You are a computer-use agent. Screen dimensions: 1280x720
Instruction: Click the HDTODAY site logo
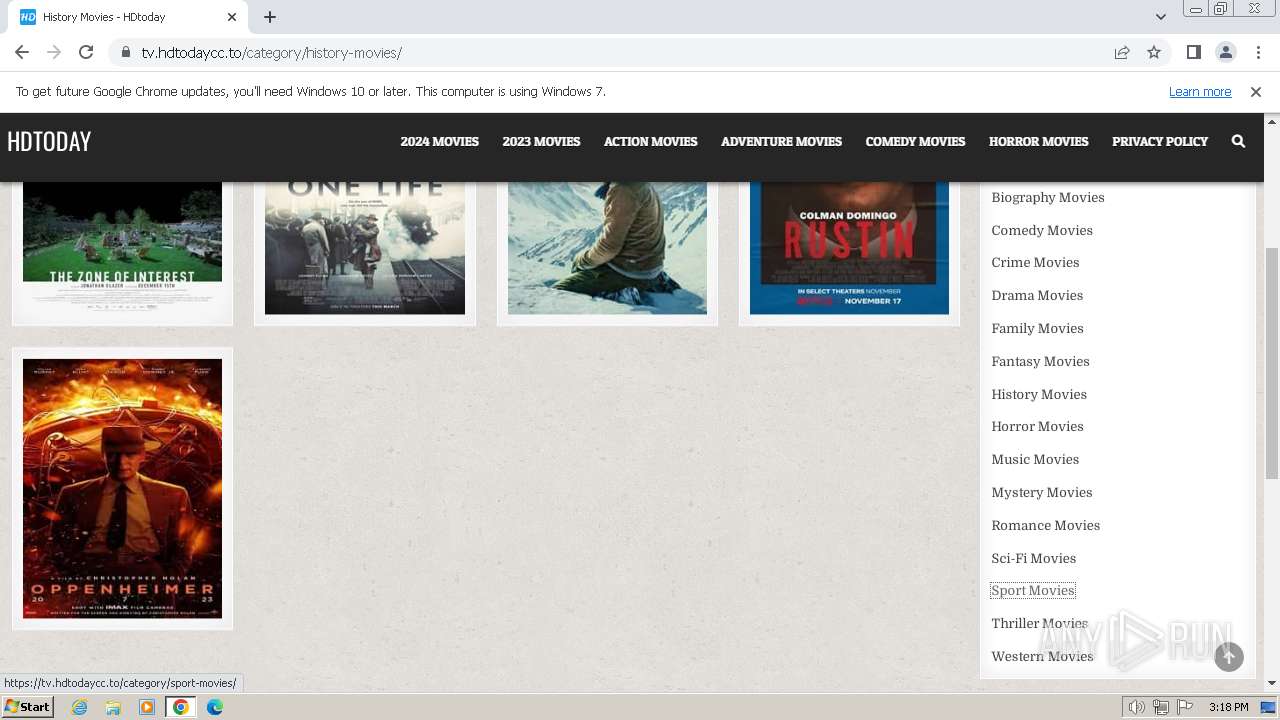(x=49, y=142)
